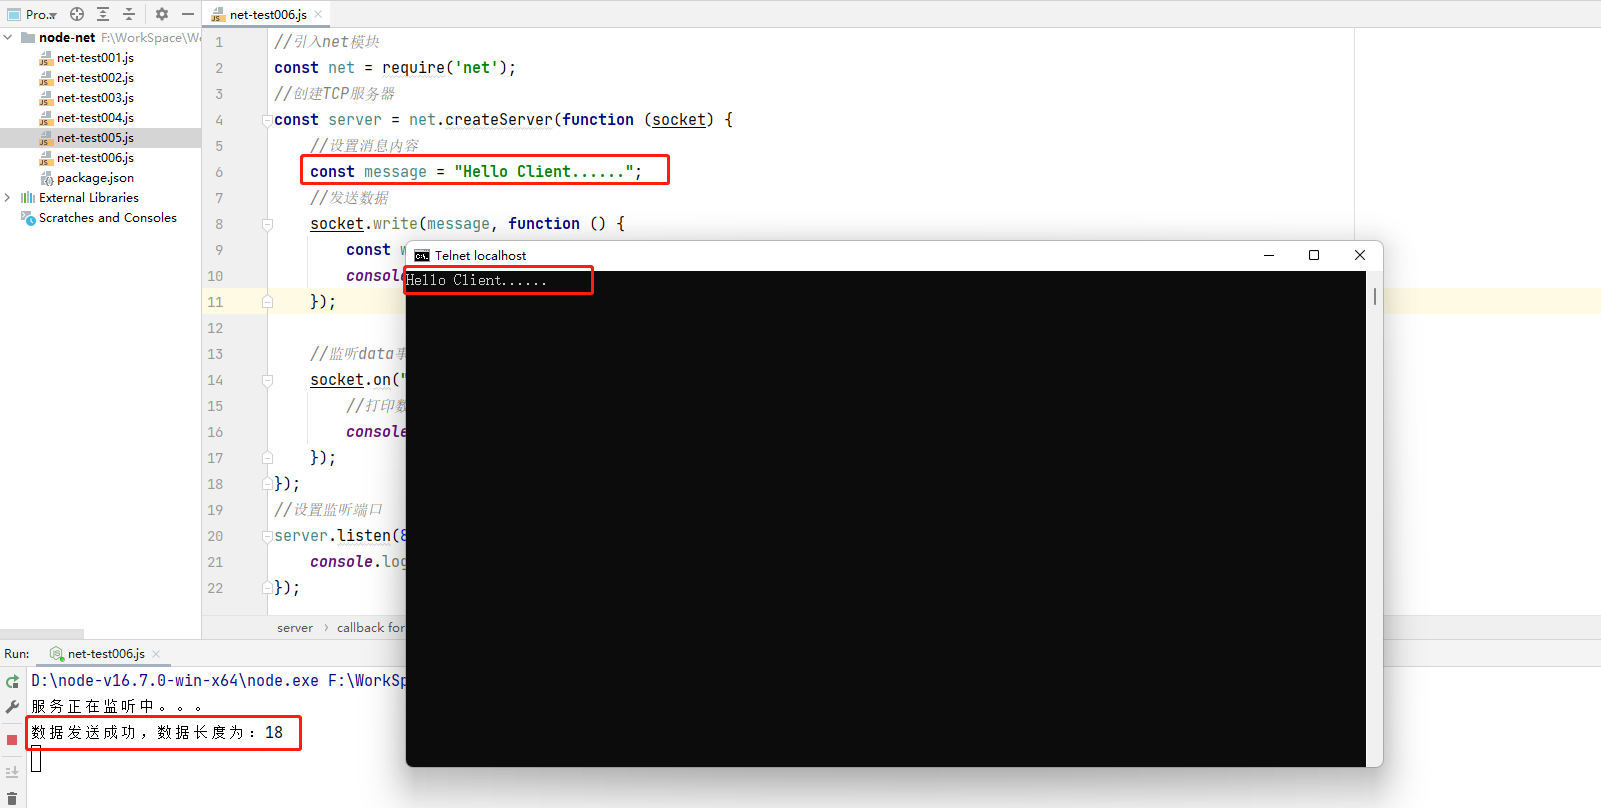Clear console output with trash icon
The image size is (1601, 808).
(12, 798)
